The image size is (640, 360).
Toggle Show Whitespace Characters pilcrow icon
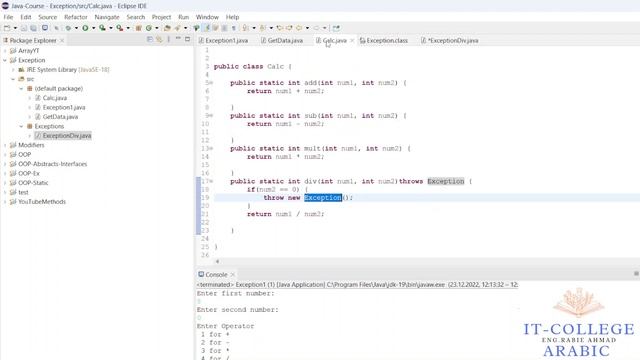click(233, 28)
